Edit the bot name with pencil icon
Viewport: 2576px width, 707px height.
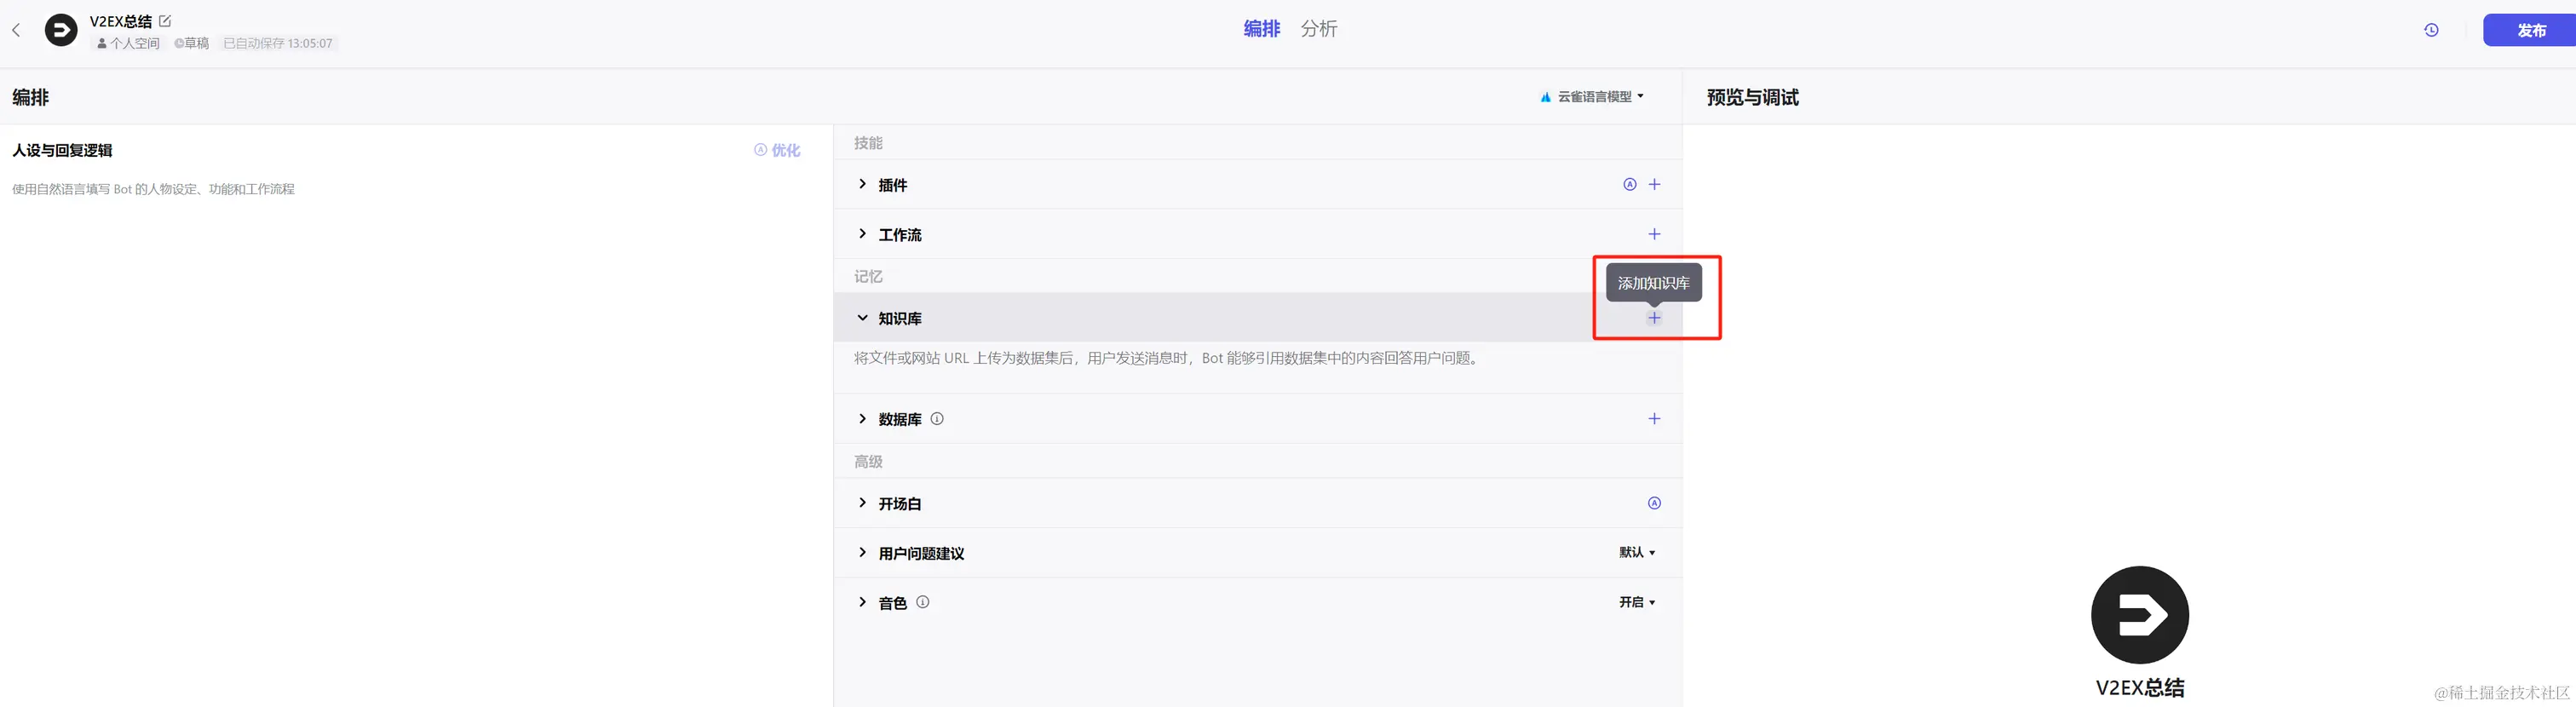[165, 21]
